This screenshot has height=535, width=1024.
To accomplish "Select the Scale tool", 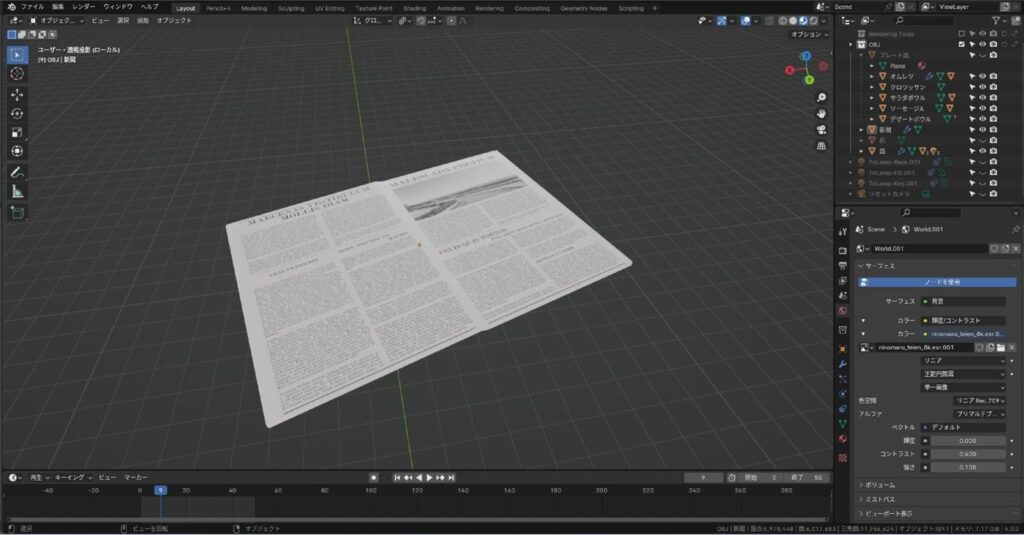I will click(17, 133).
